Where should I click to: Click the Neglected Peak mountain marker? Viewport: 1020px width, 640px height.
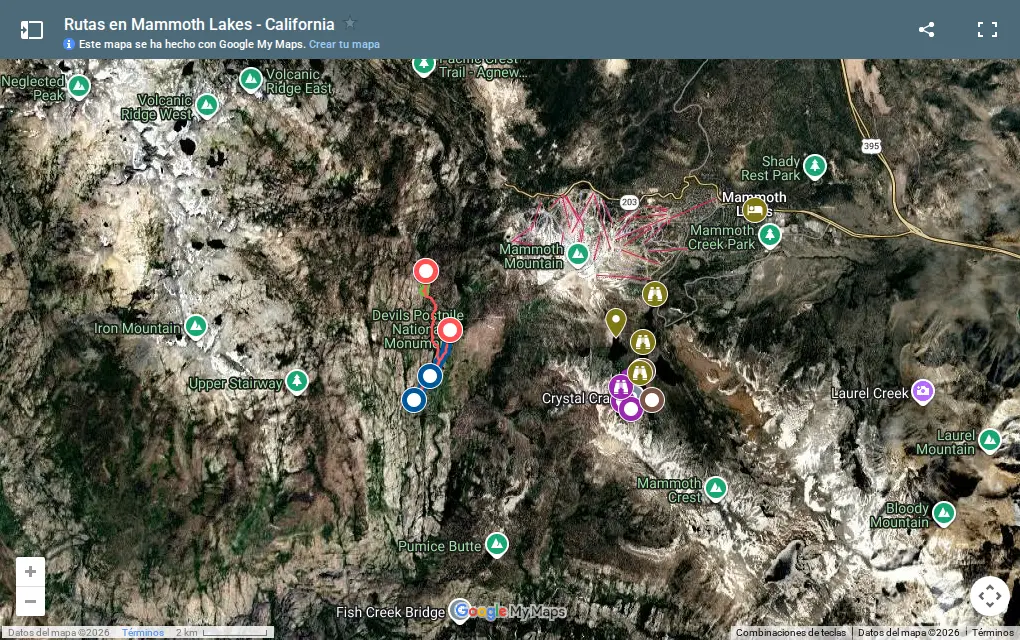[79, 86]
